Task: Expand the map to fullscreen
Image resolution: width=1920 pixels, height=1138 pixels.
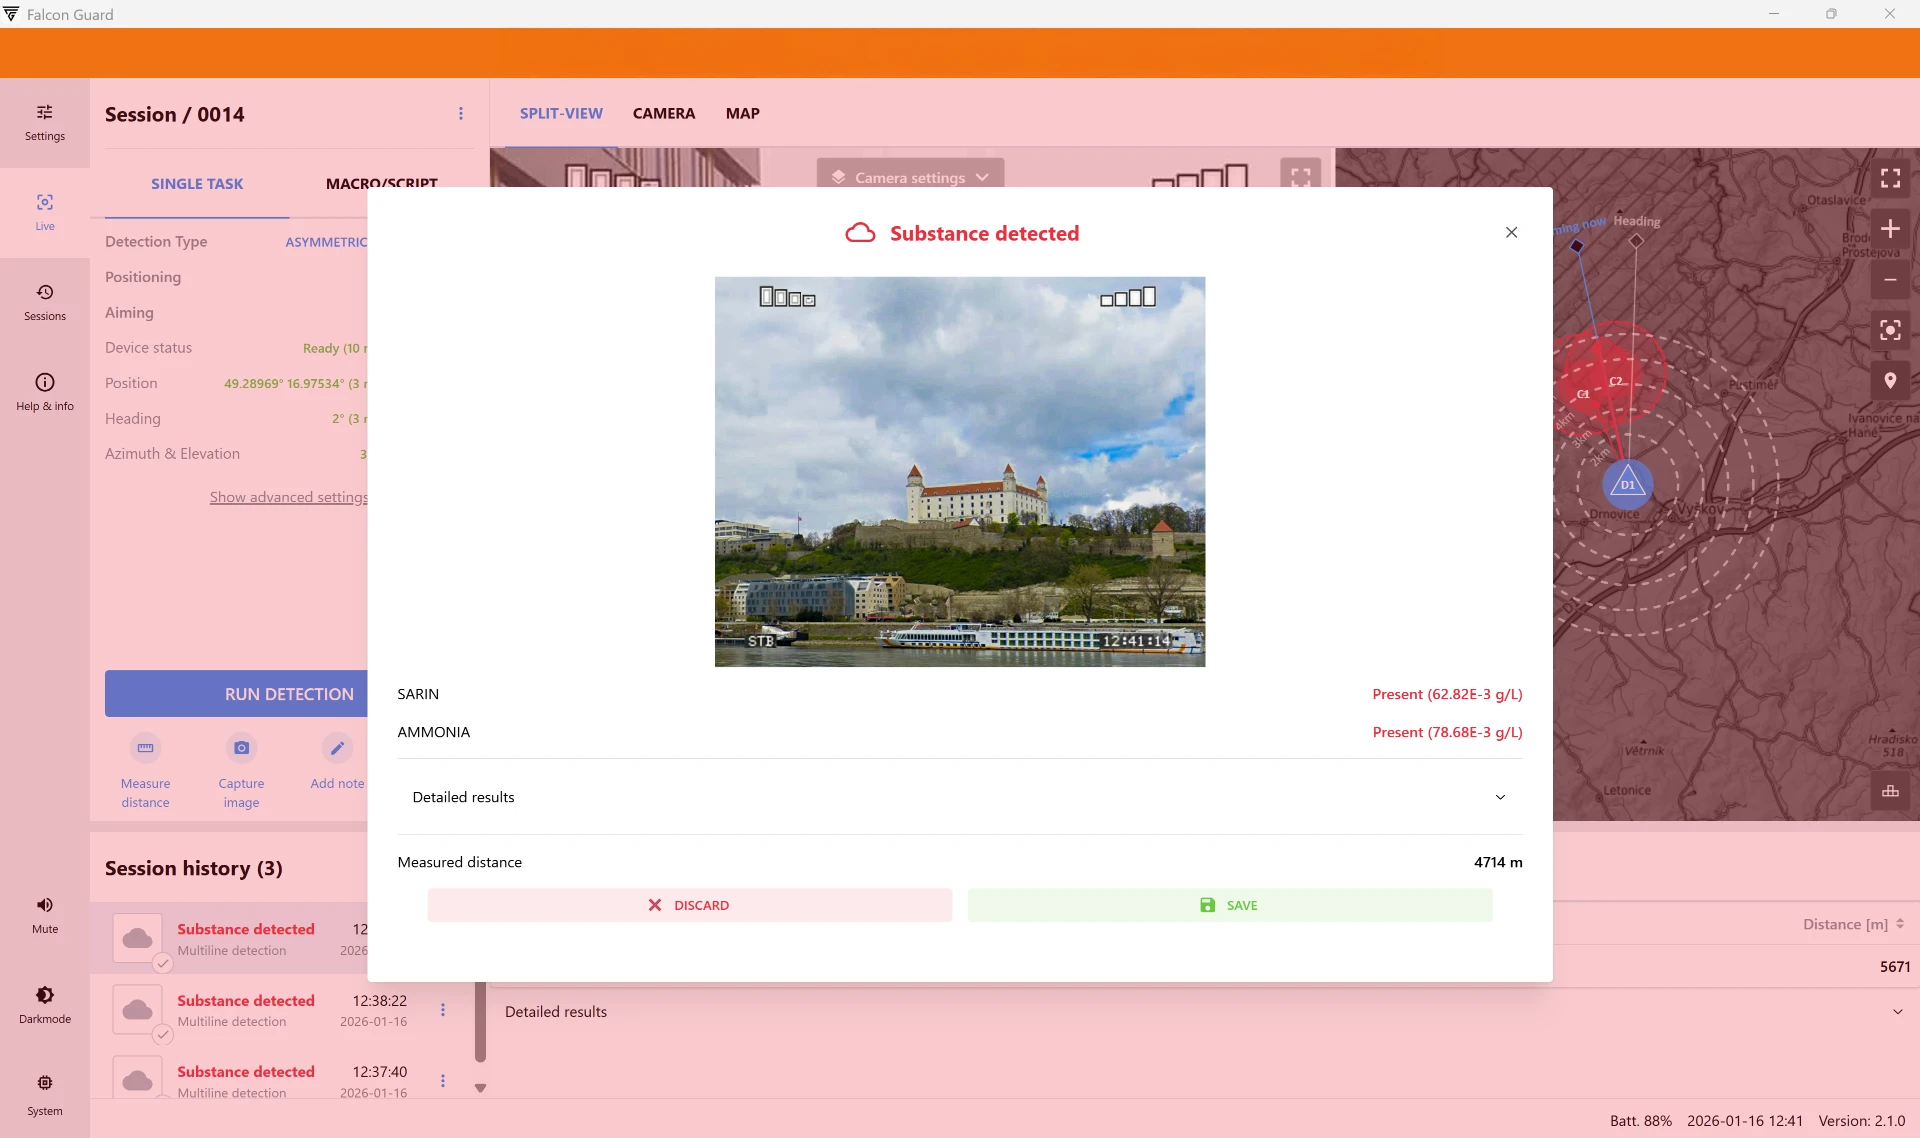Action: pyautogui.click(x=1890, y=178)
